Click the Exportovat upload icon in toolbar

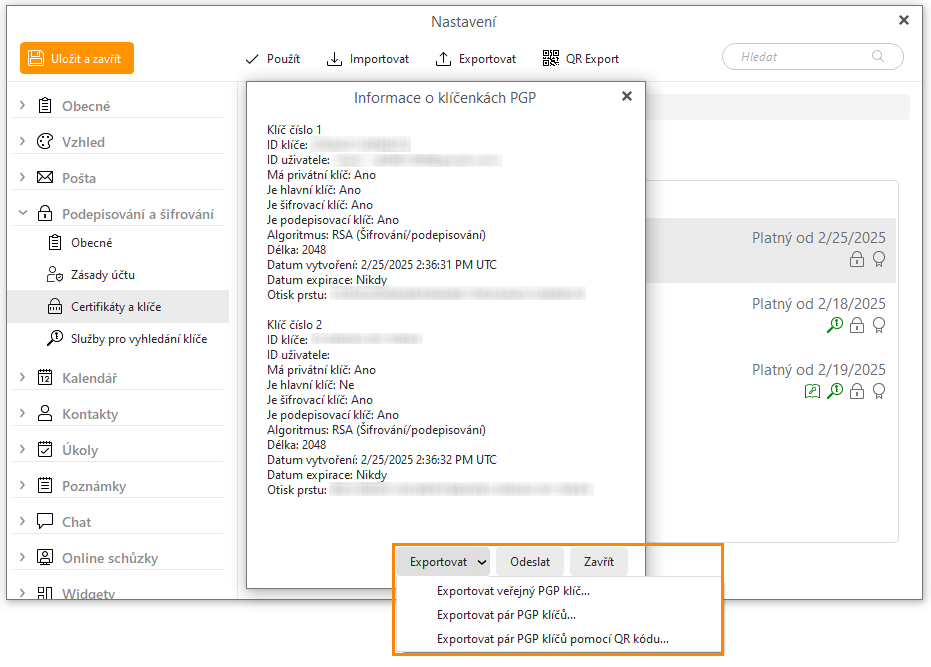(x=444, y=59)
